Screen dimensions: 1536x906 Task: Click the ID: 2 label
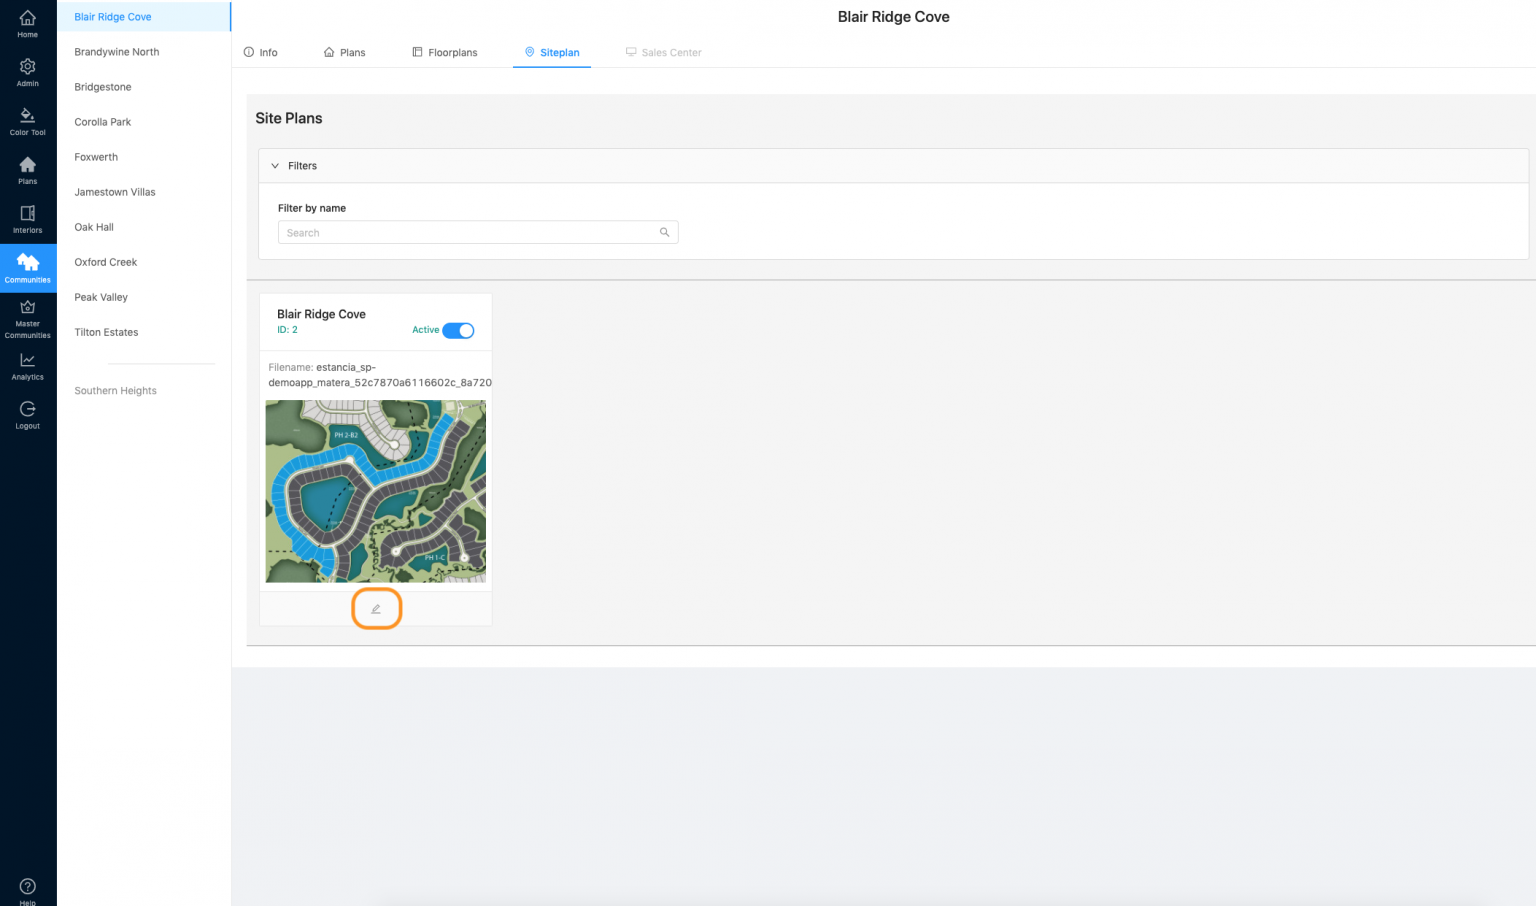click(x=287, y=330)
